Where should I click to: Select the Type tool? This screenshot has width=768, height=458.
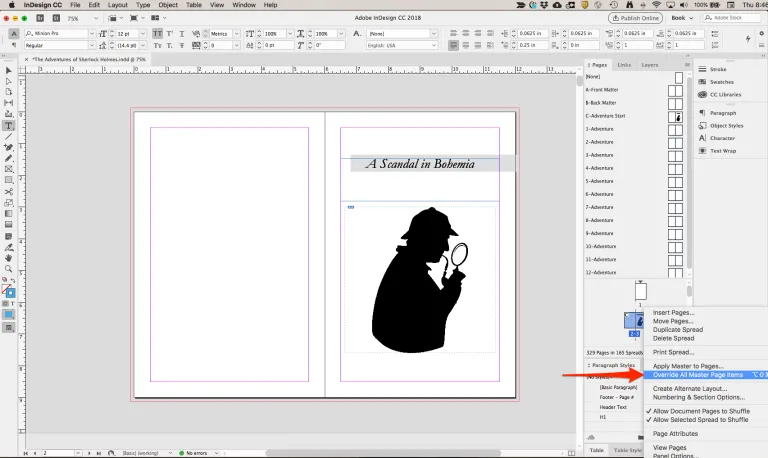pos(8,126)
